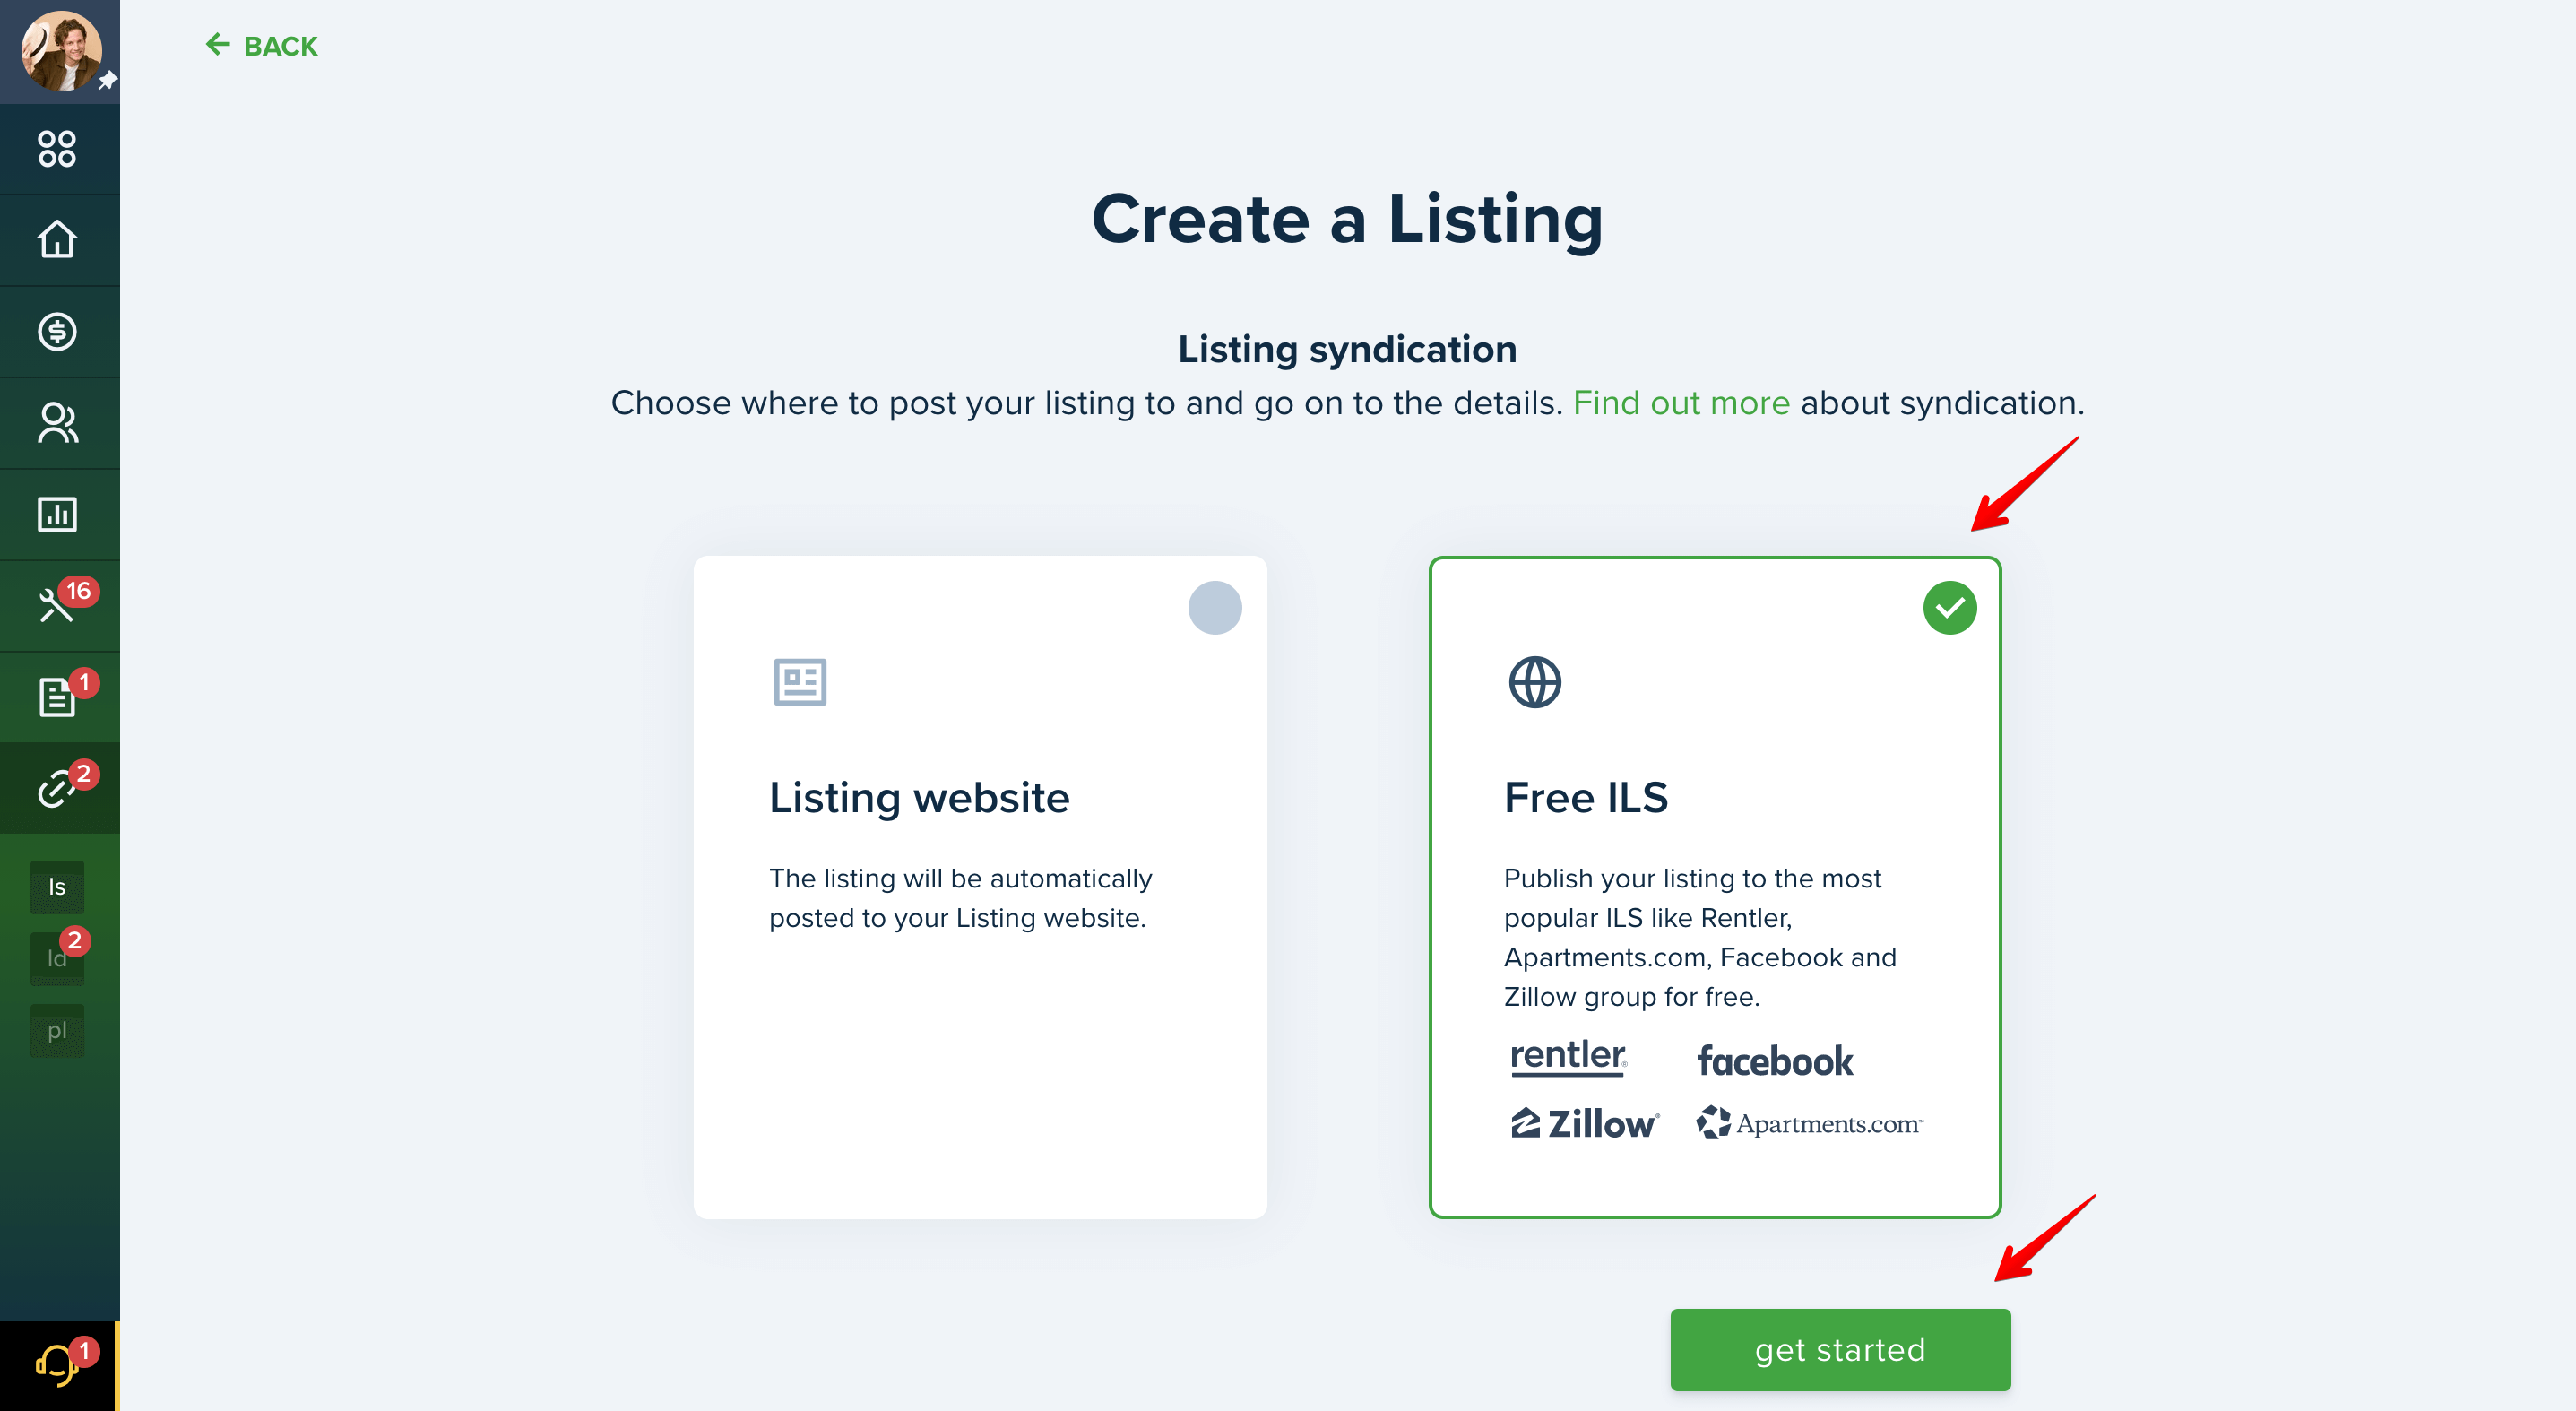Go back using the BACK link

(261, 46)
